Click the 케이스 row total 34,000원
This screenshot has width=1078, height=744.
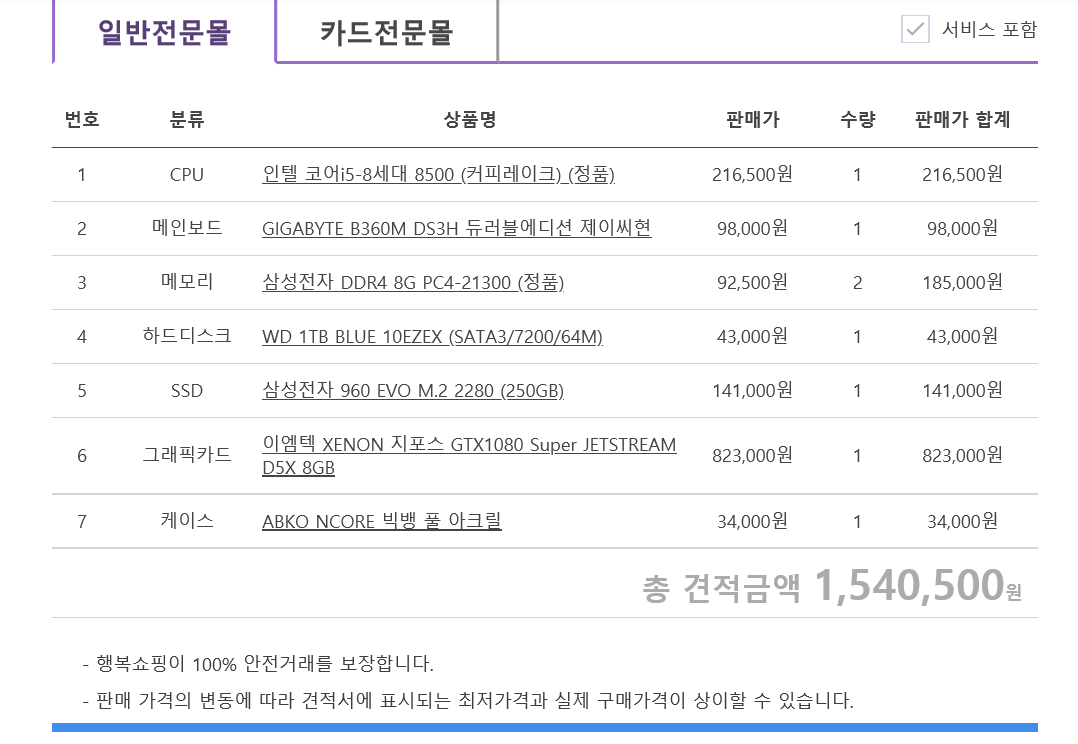click(962, 521)
